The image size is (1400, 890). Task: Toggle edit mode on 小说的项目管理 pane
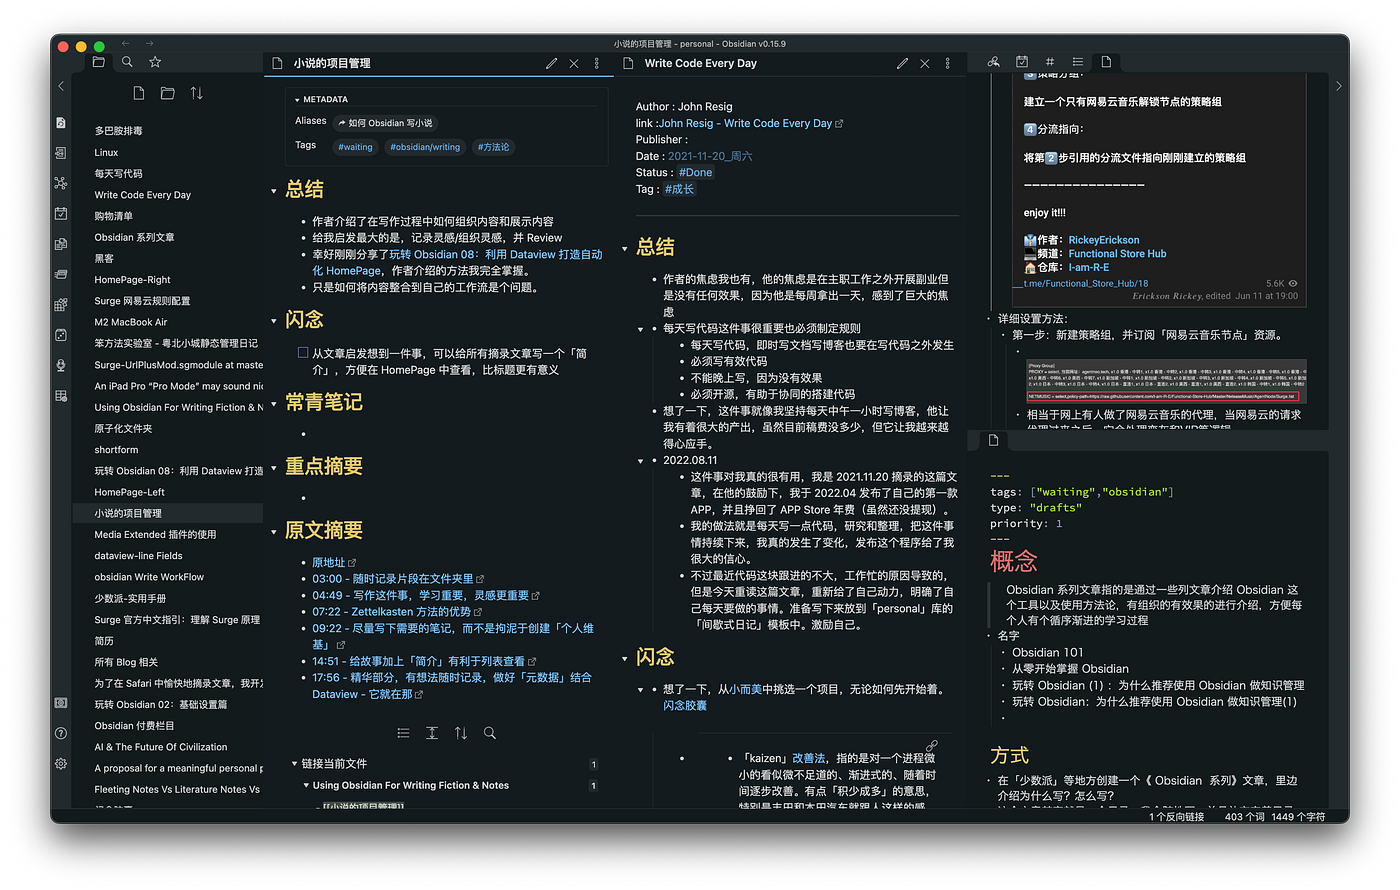551,63
